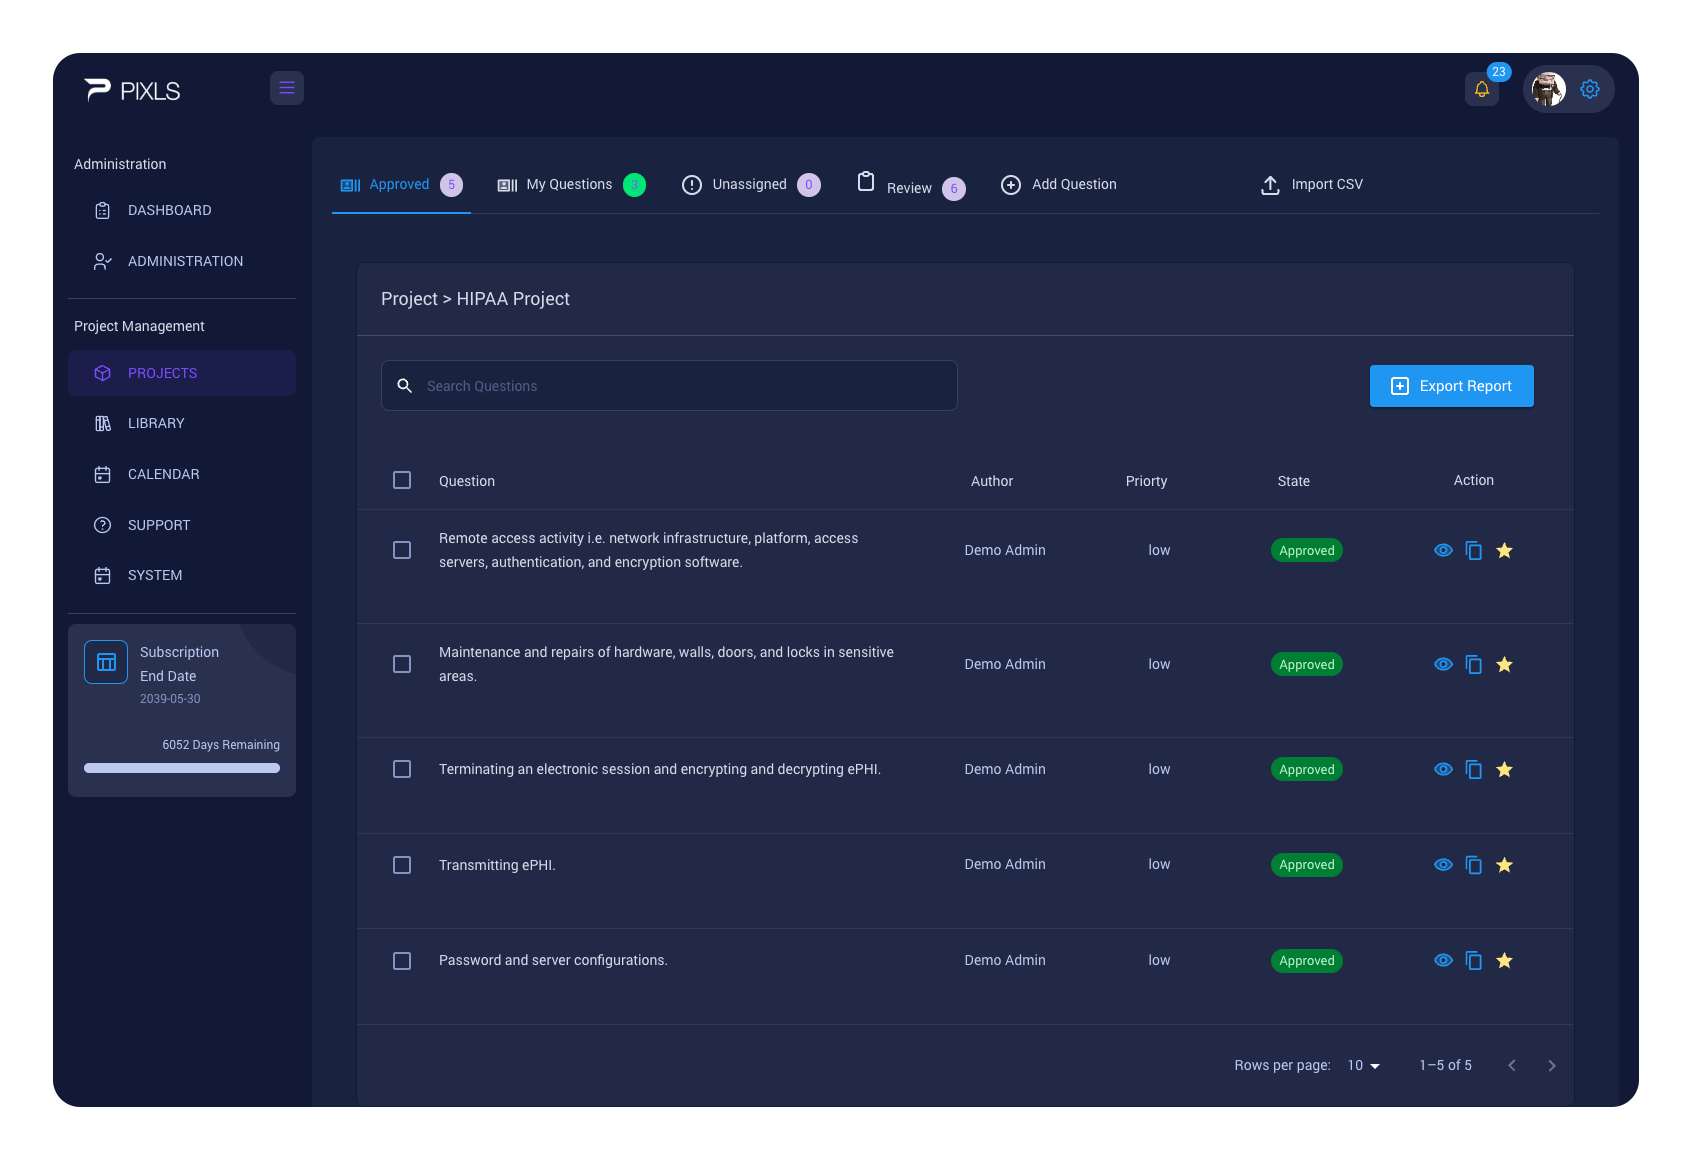Click Approved state badge for Transmitting ePHI
Viewport: 1692px width, 1160px height.
click(1306, 865)
